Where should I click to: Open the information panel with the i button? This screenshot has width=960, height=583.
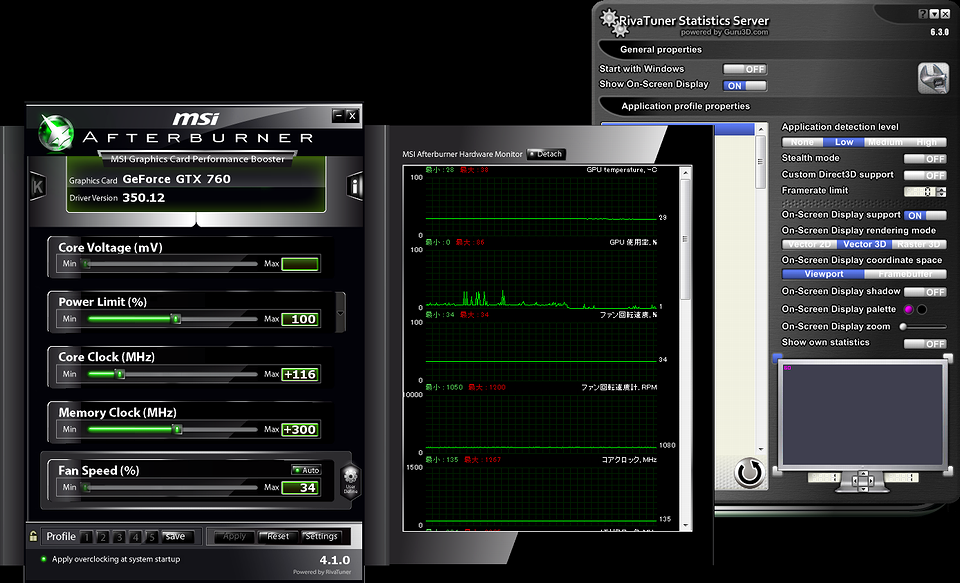click(355, 186)
